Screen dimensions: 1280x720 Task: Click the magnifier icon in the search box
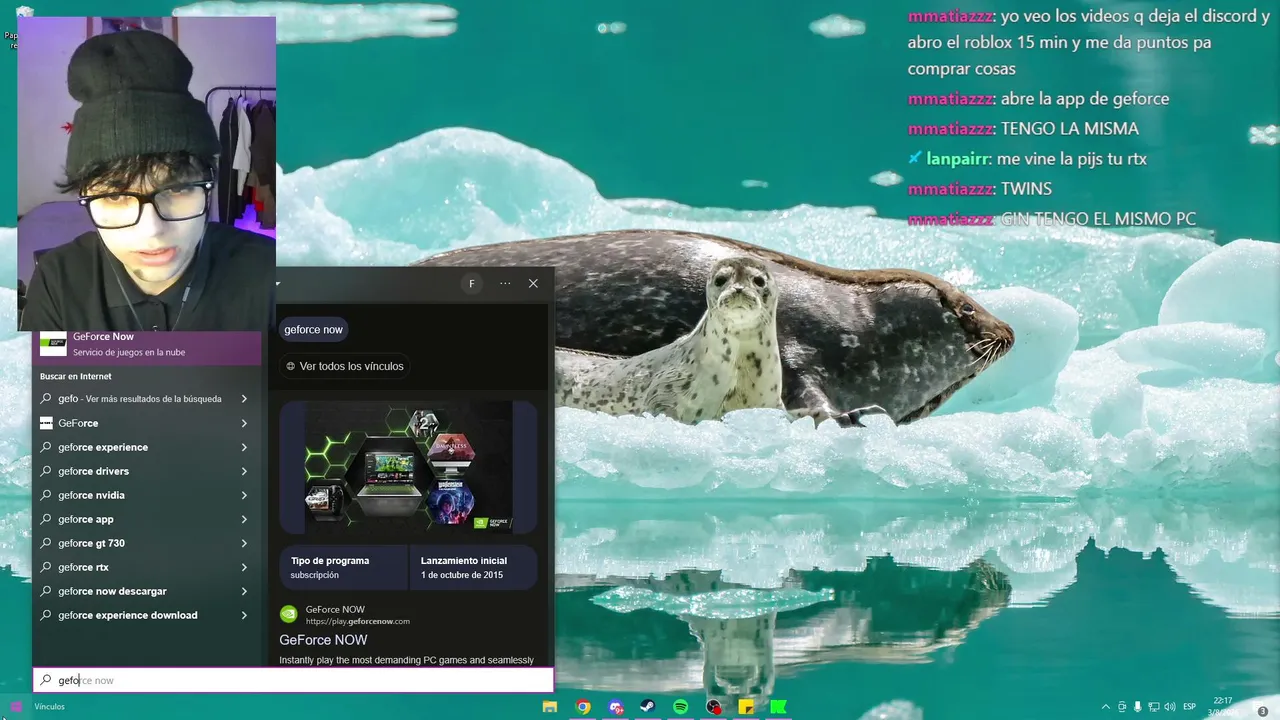point(45,680)
